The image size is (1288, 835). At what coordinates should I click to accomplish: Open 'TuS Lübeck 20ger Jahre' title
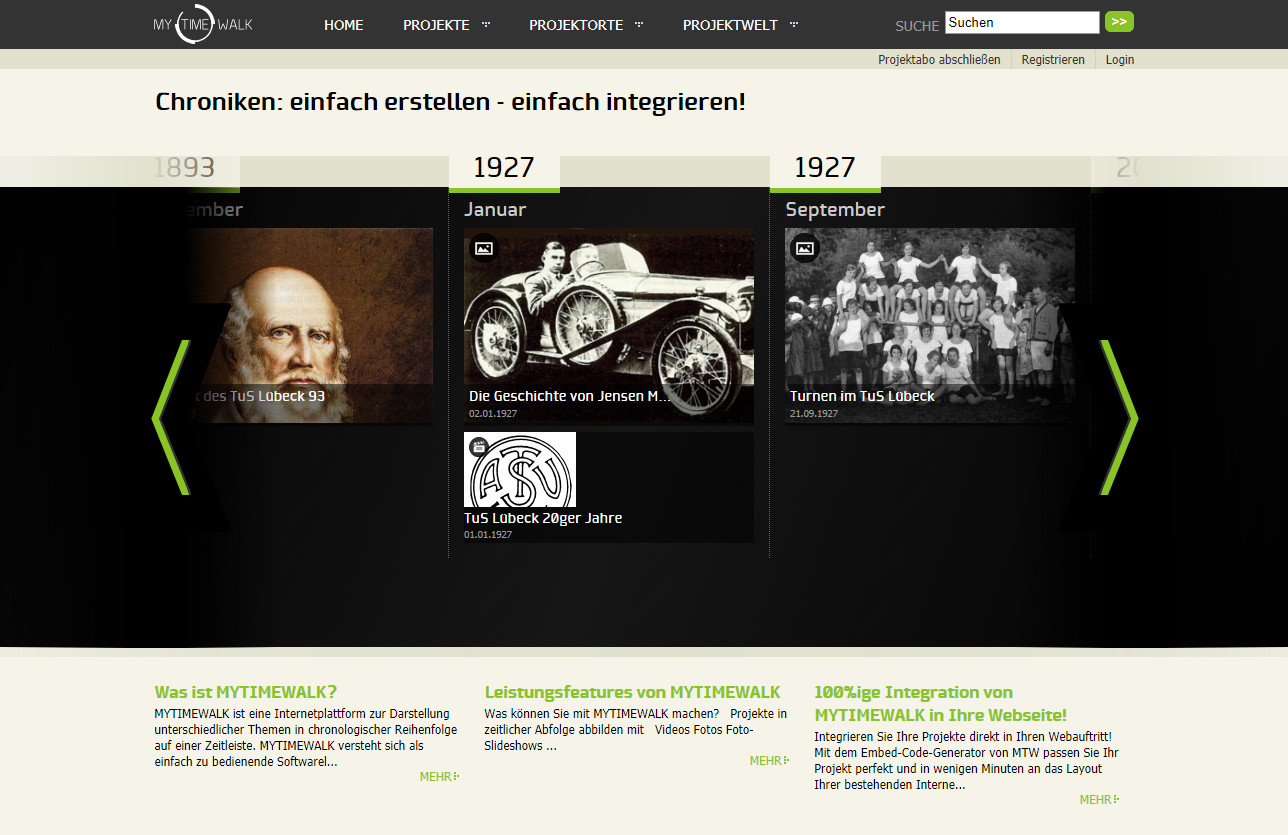click(x=543, y=518)
